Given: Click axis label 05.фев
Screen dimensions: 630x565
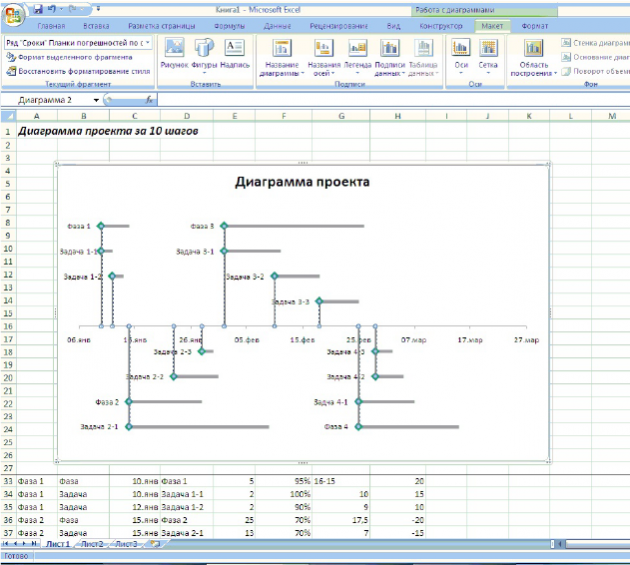Looking at the screenshot, I should (247, 340).
